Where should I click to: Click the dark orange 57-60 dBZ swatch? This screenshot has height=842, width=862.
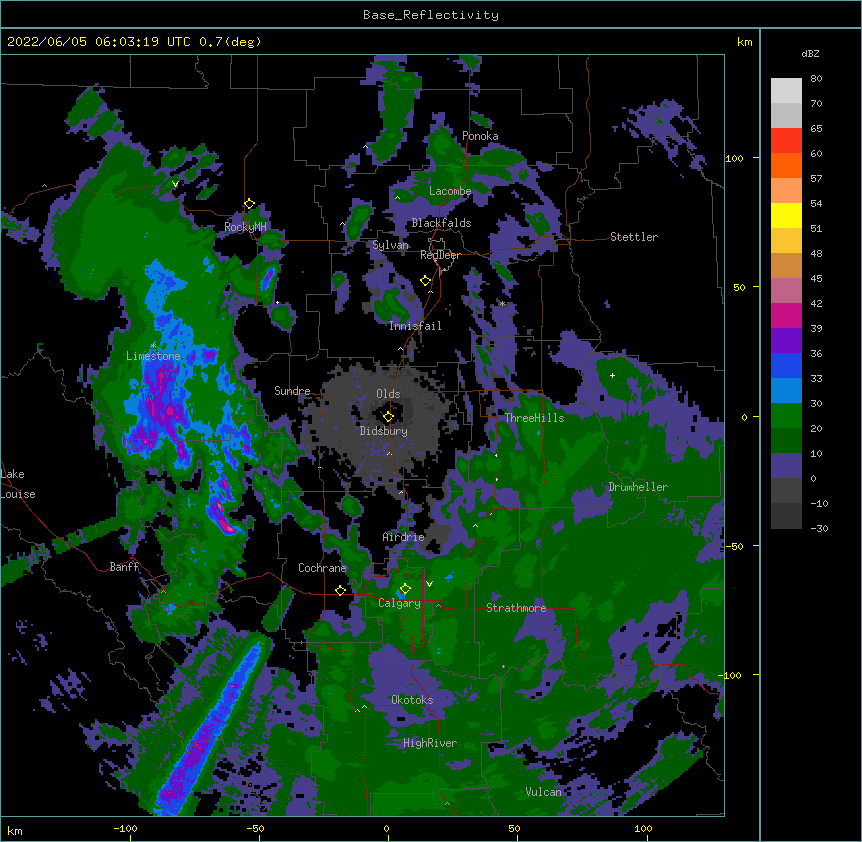point(786,165)
